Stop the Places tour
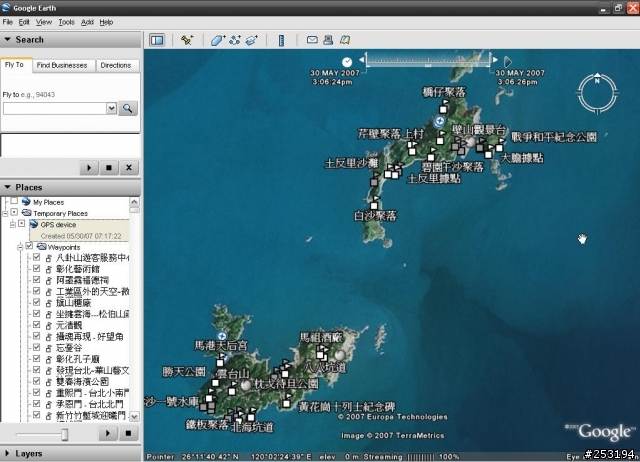640x462 pixels. (x=128, y=433)
